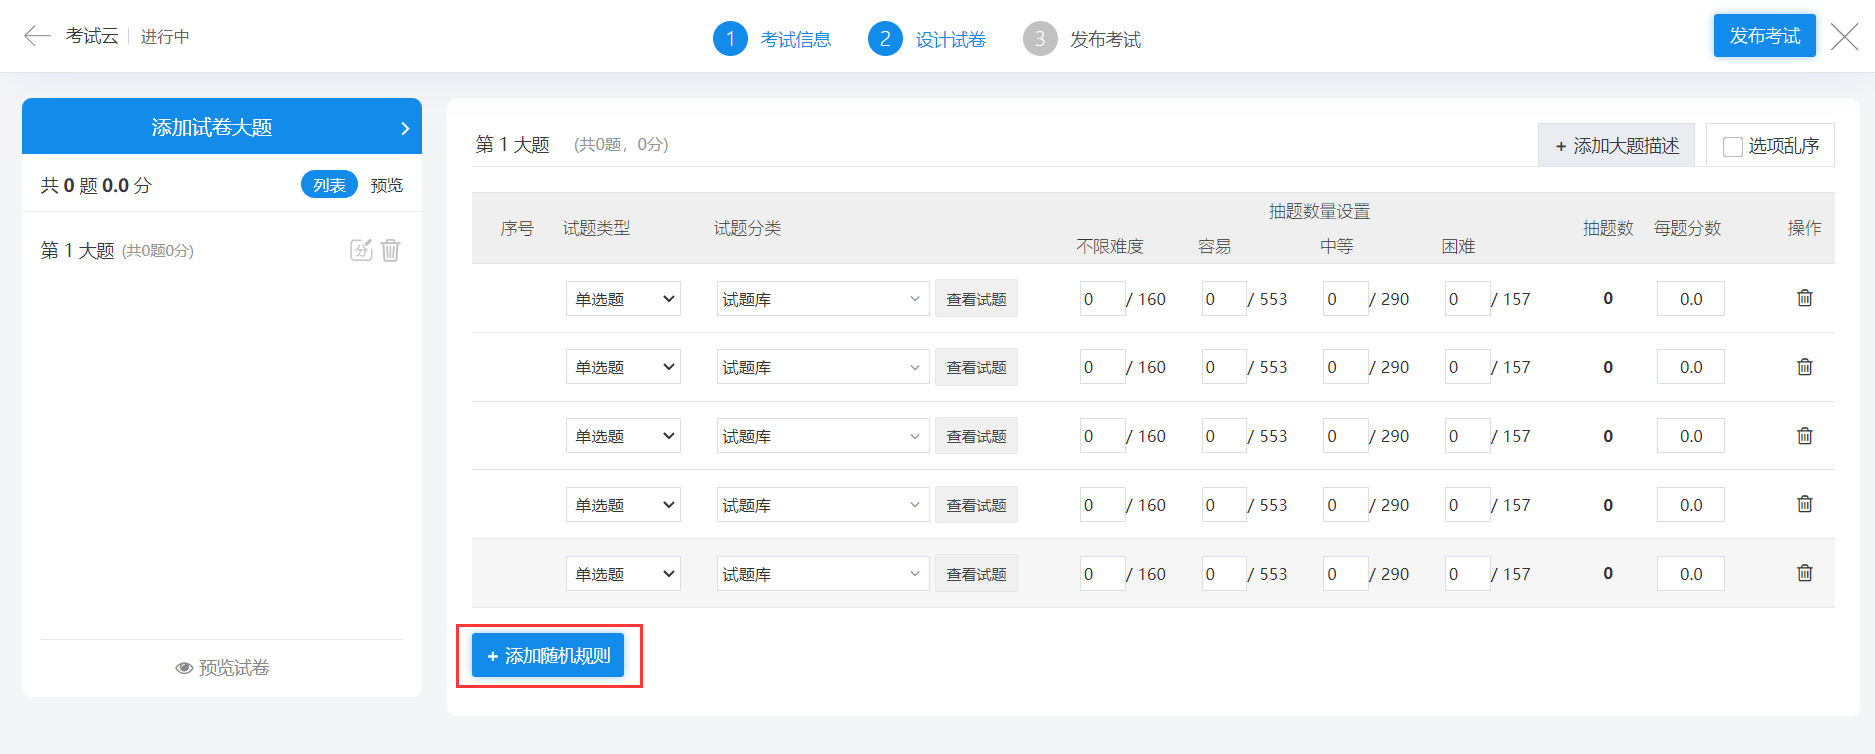Delete the third rule row with trash icon
The height and width of the screenshot is (754, 1875).
point(1804,436)
